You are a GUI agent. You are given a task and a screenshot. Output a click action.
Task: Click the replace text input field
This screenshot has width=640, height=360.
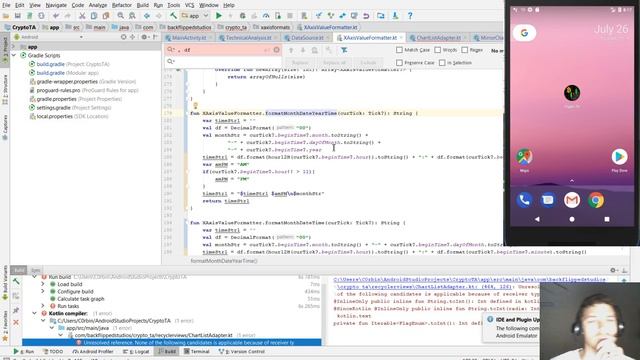pyautogui.click(x=223, y=62)
